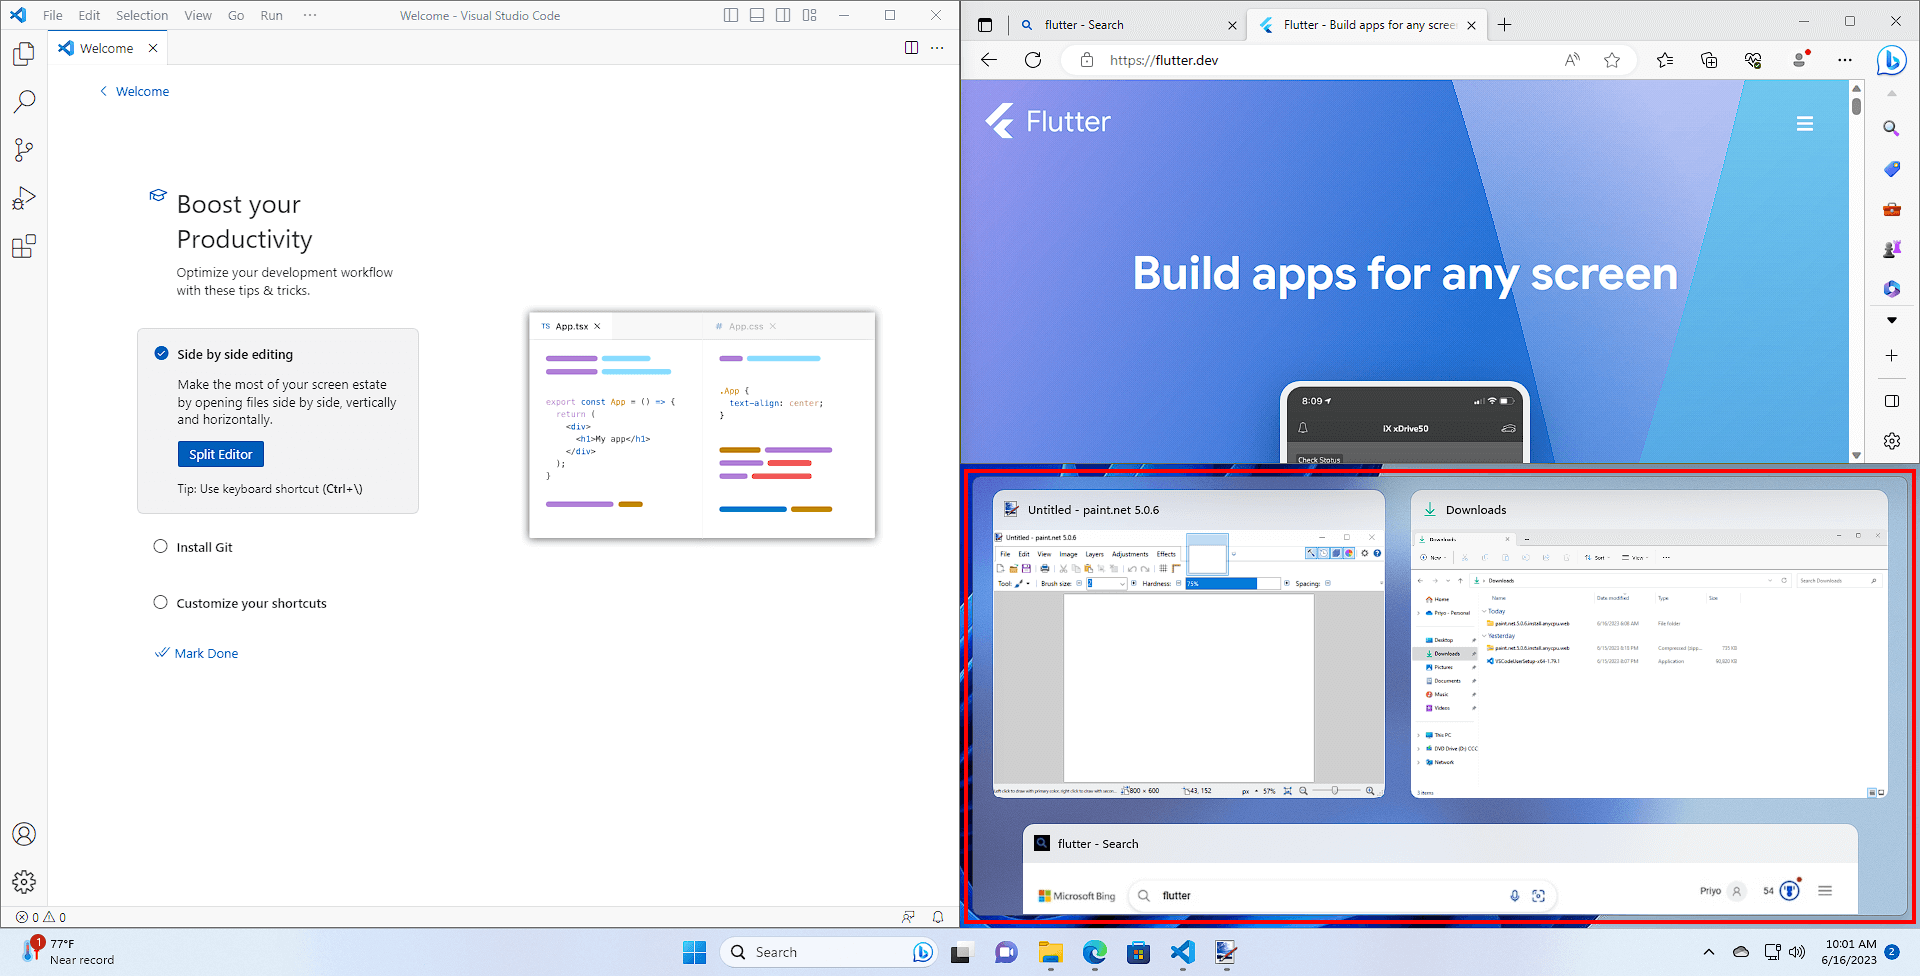This screenshot has height=976, width=1920.
Task: Click the Read aloud icon in Edge address bar
Action: click(1572, 60)
